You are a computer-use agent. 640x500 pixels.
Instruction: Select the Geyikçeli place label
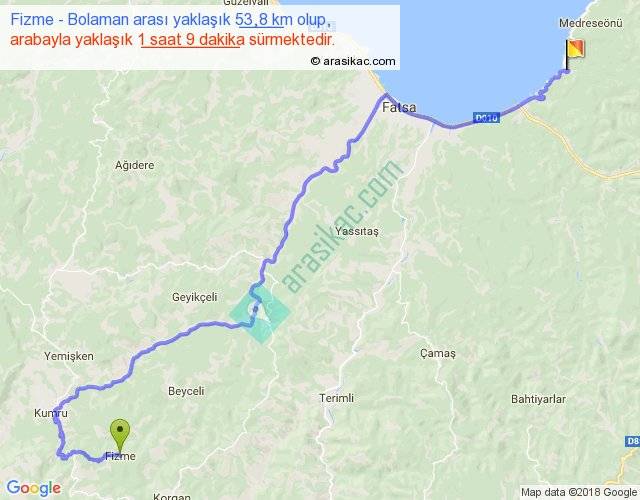pyautogui.click(x=195, y=297)
